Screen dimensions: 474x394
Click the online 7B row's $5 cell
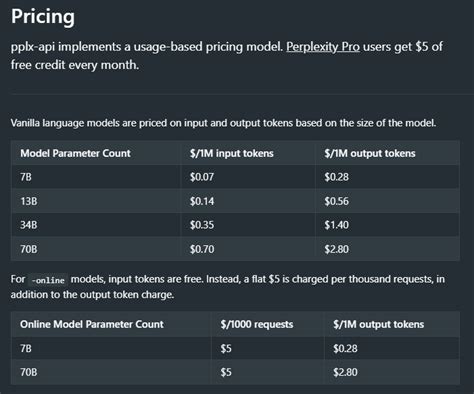click(x=226, y=349)
